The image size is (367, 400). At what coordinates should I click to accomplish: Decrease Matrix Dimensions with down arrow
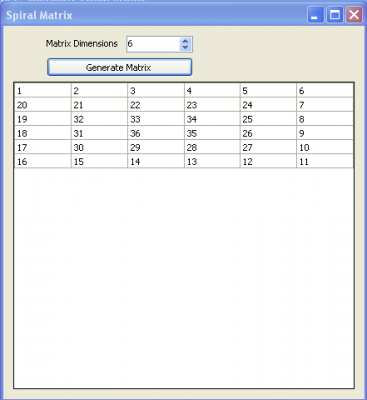pos(185,47)
